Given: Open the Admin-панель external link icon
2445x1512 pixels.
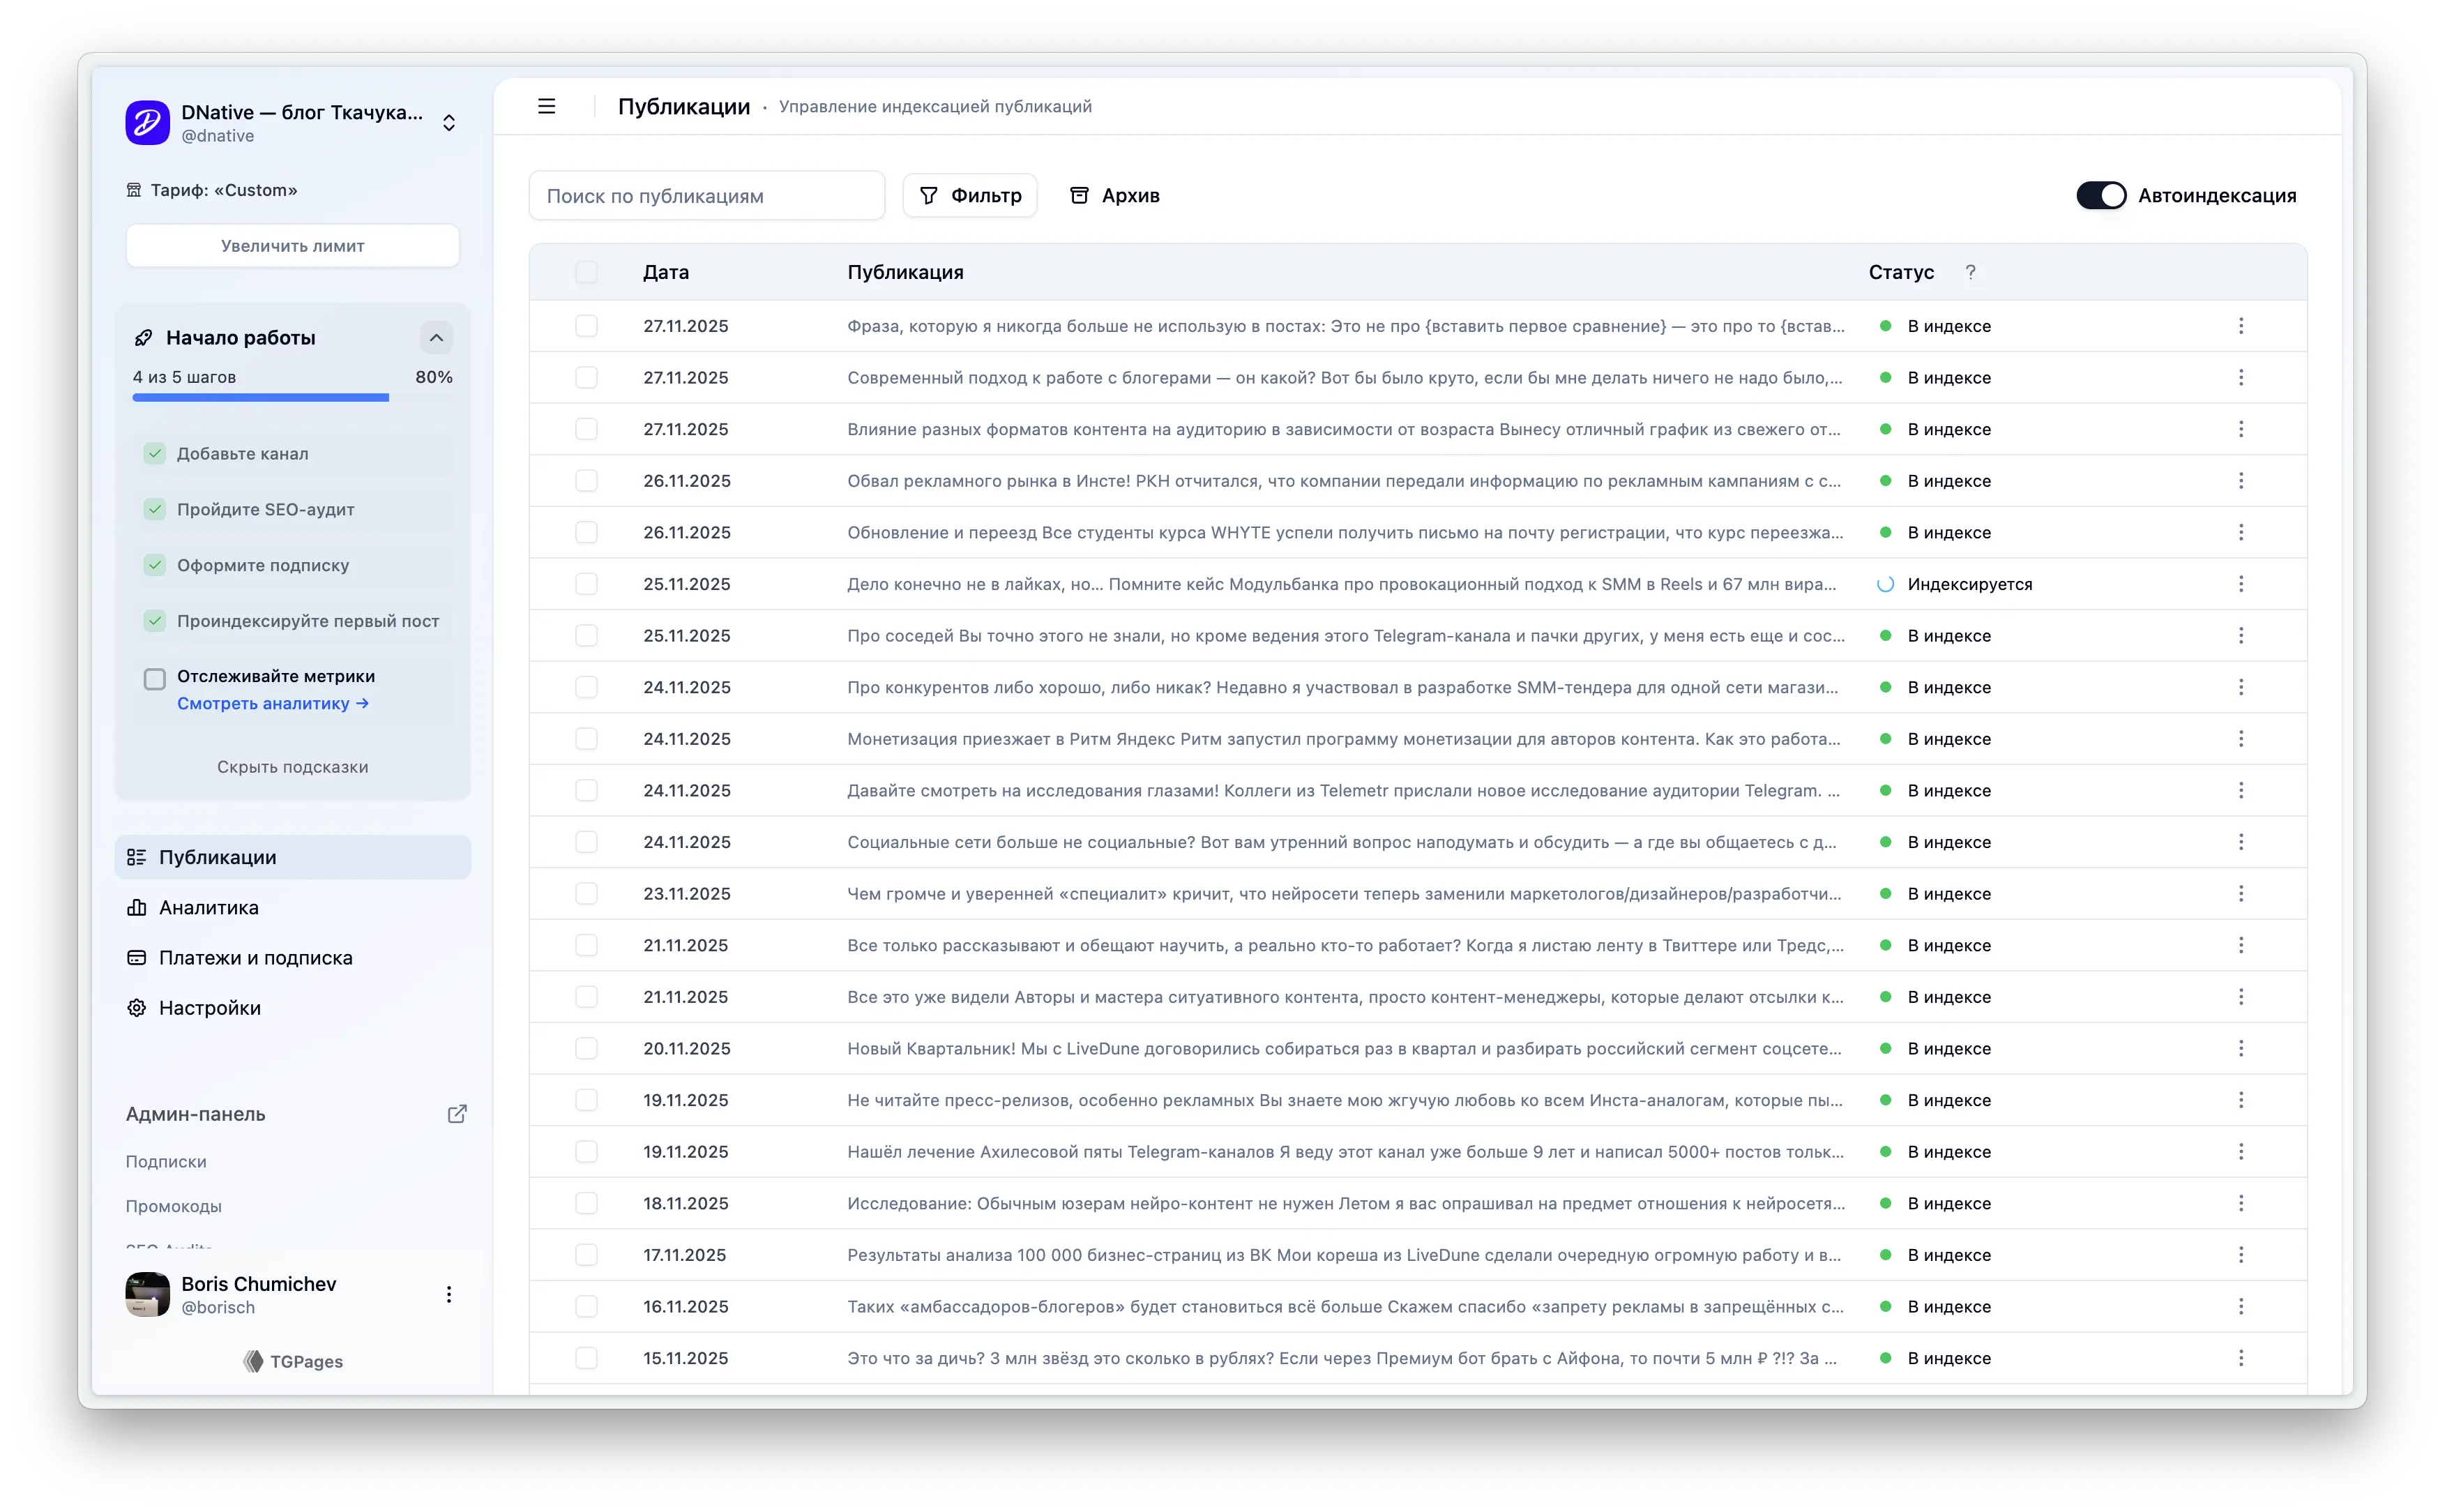Looking at the screenshot, I should [457, 1114].
